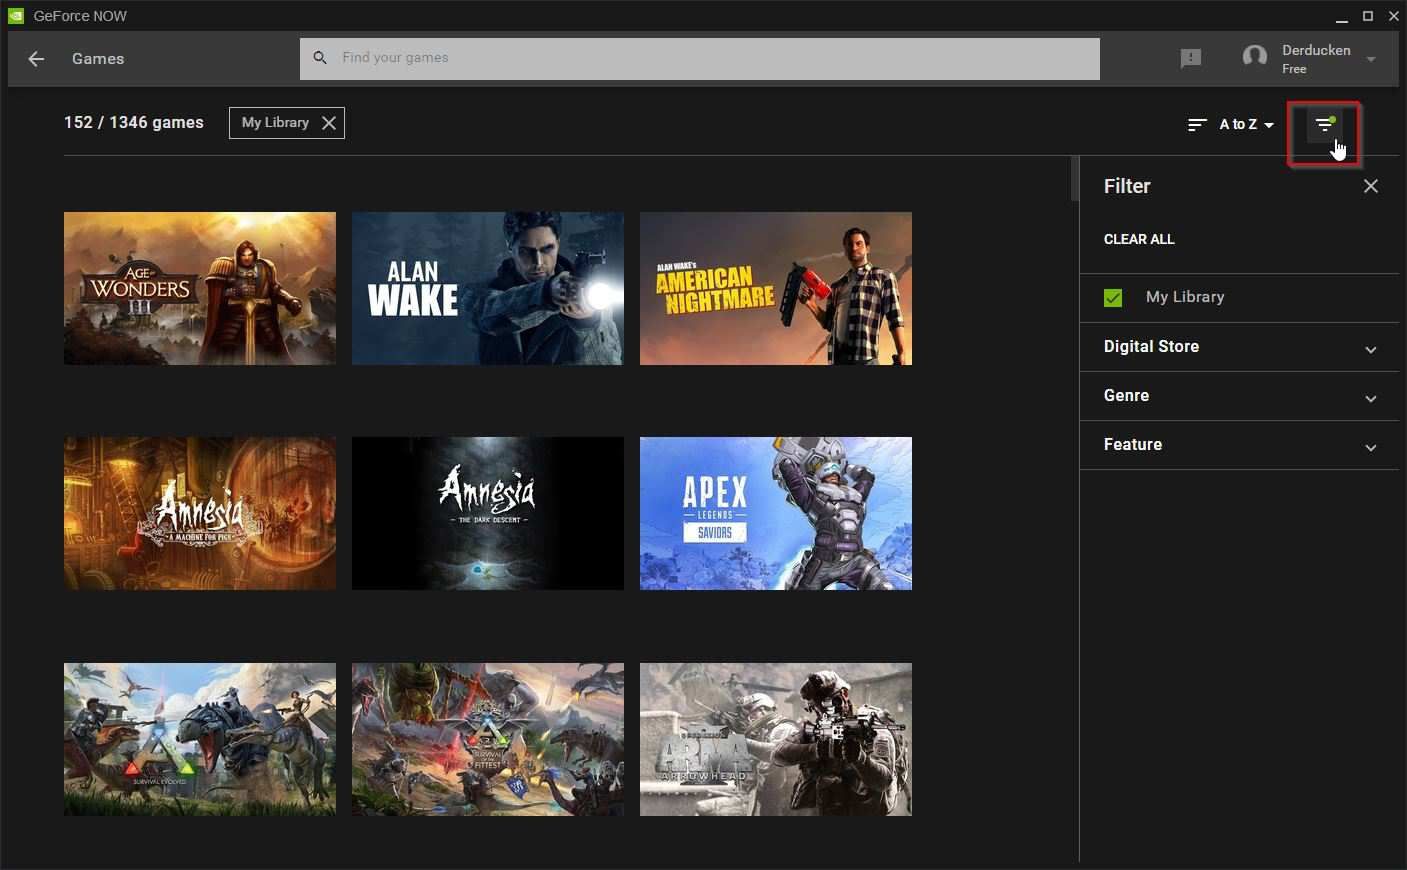Open the Derducken account dropdown arrow
Image resolution: width=1407 pixels, height=870 pixels.
(1371, 59)
